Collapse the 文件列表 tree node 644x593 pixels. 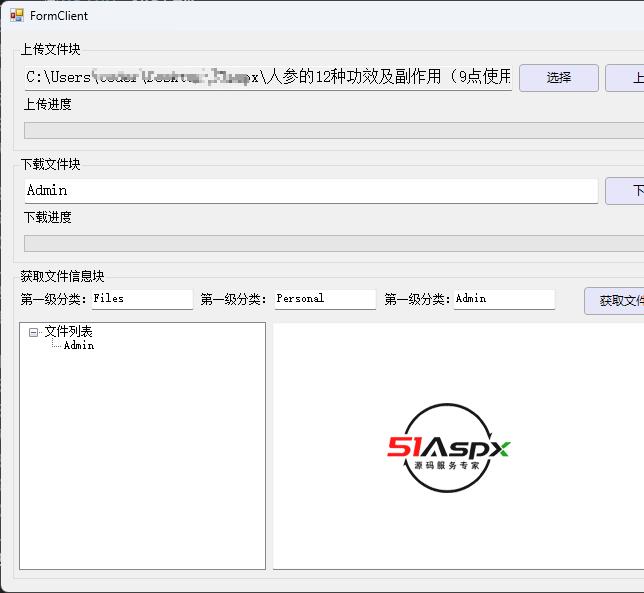[x=33, y=332]
